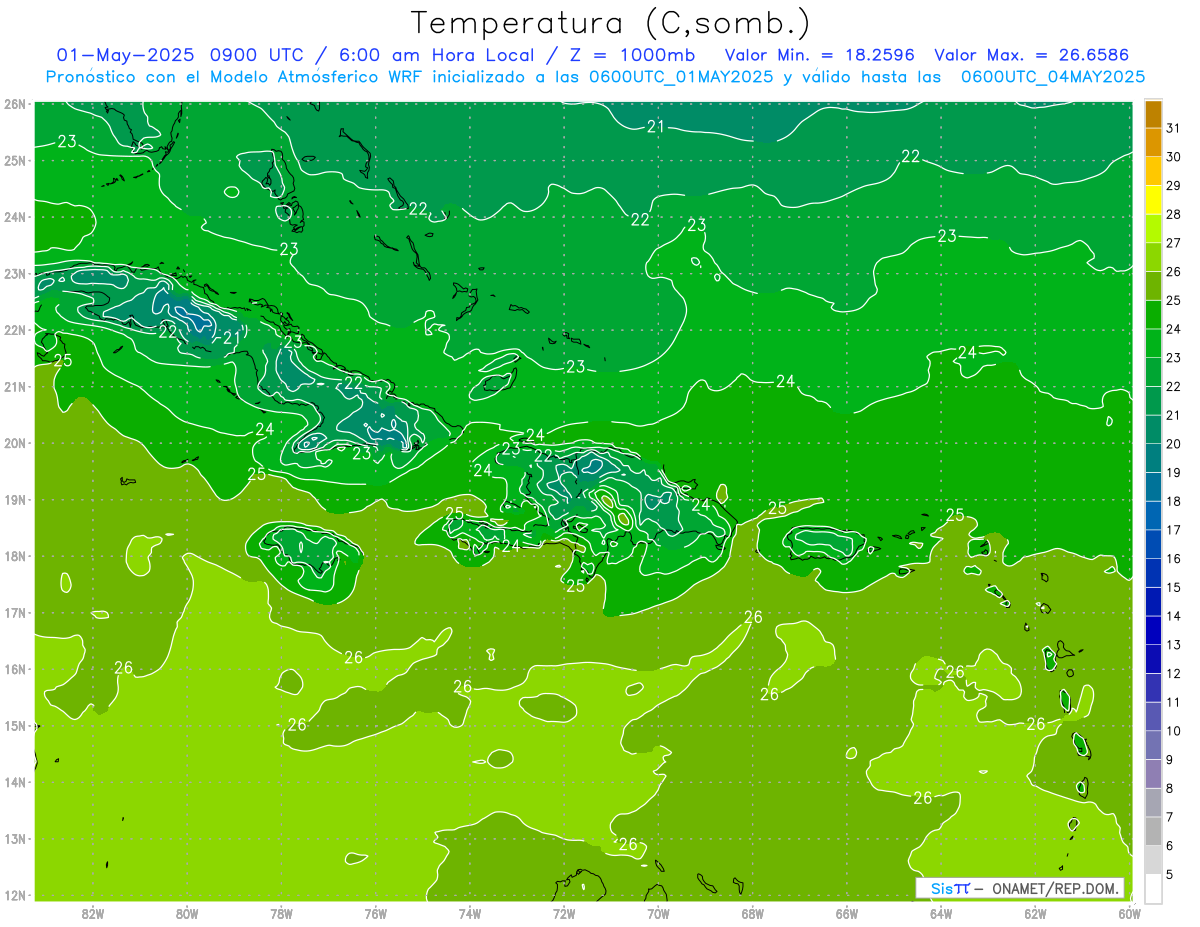Click the 18N latitude axis label
The height and width of the screenshot is (927, 1200).
coord(15,556)
